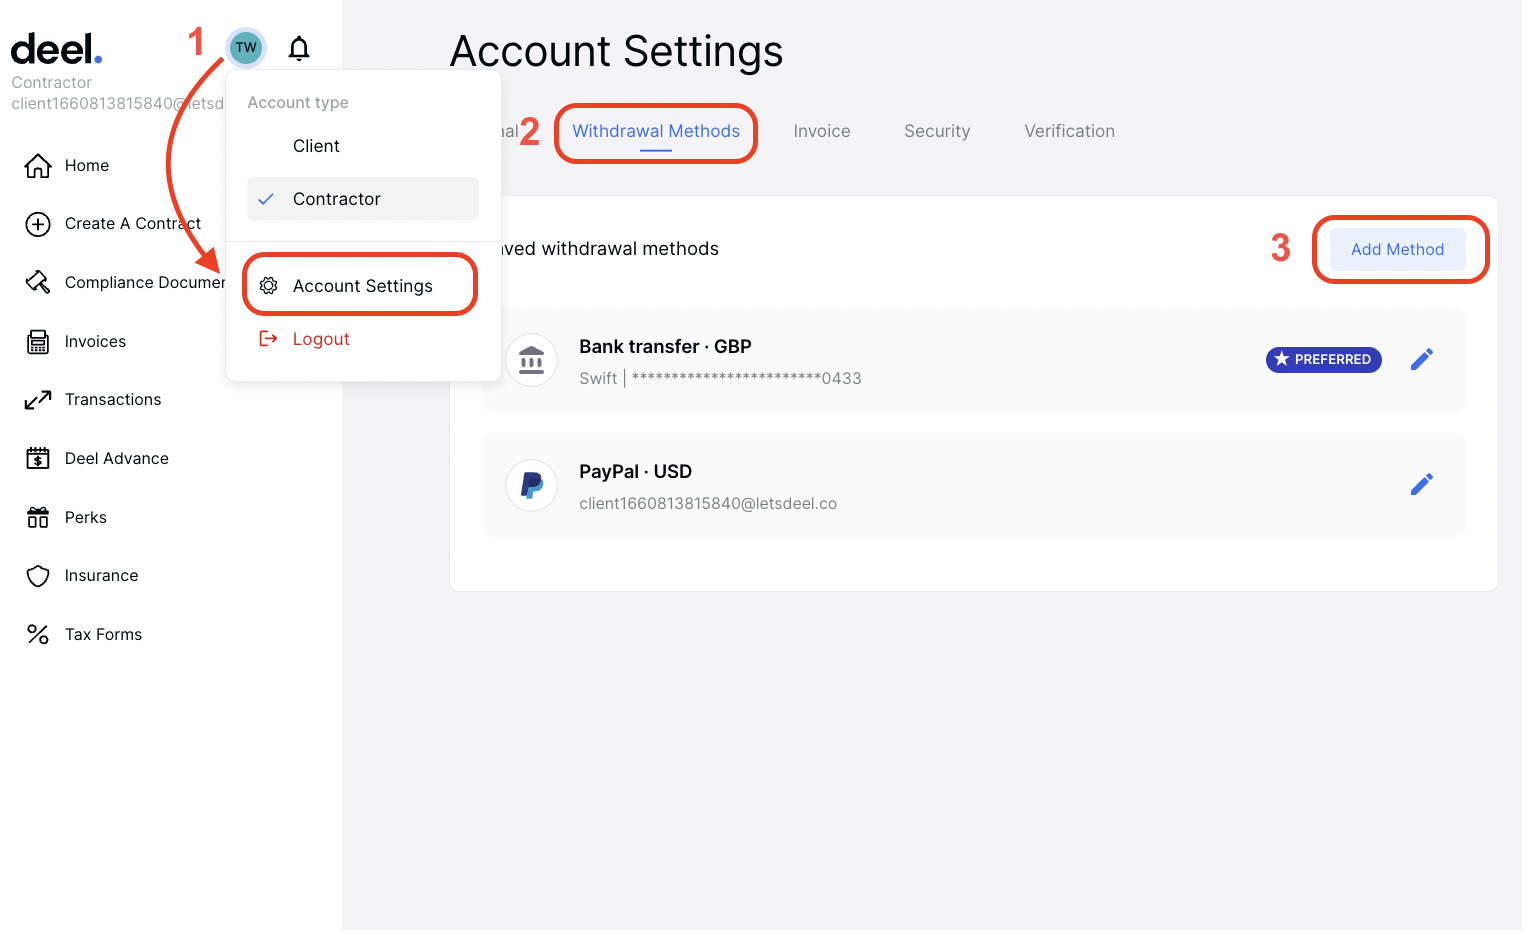Open the TW profile avatar menu
The width and height of the screenshot is (1522, 930).
(x=246, y=47)
